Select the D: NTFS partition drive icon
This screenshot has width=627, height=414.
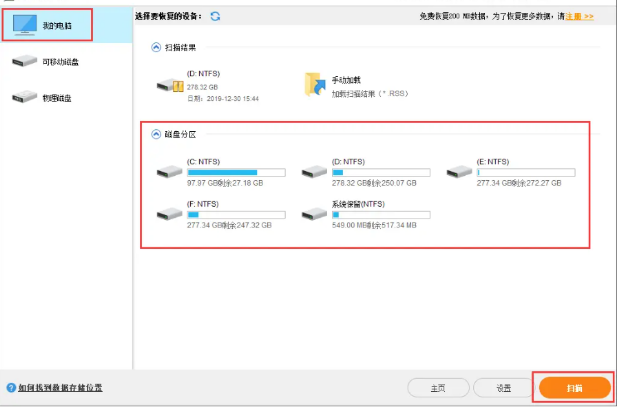click(x=314, y=172)
